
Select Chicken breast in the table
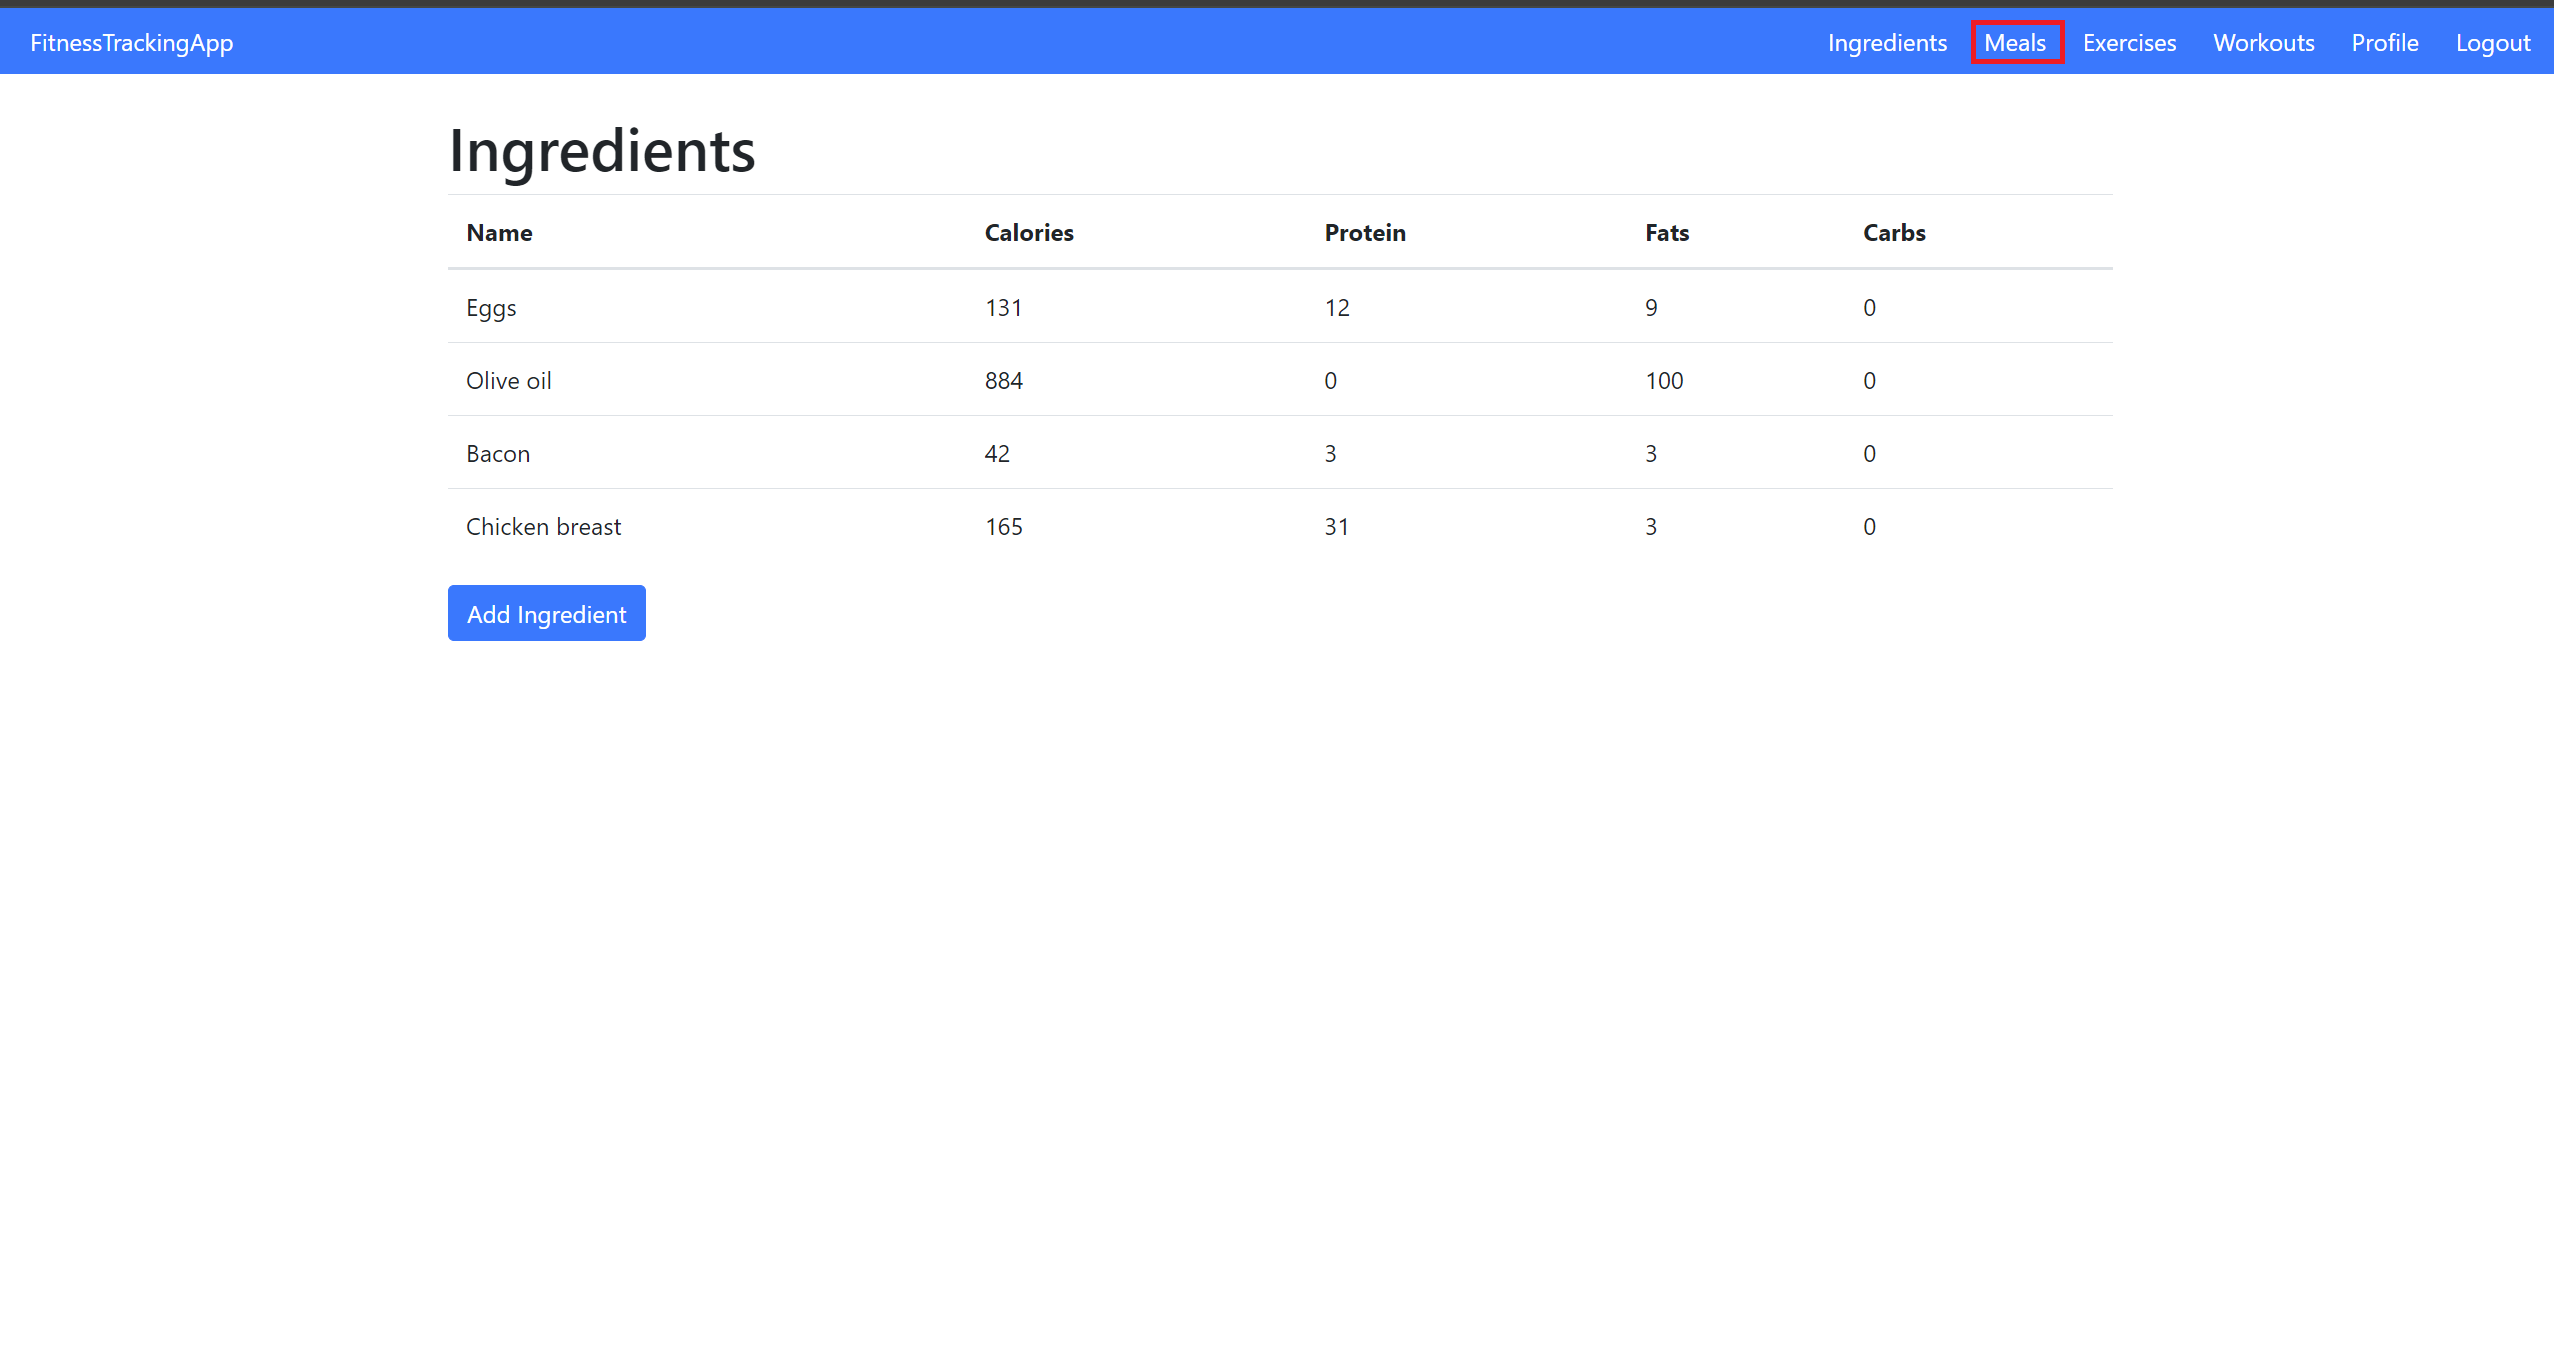click(543, 527)
